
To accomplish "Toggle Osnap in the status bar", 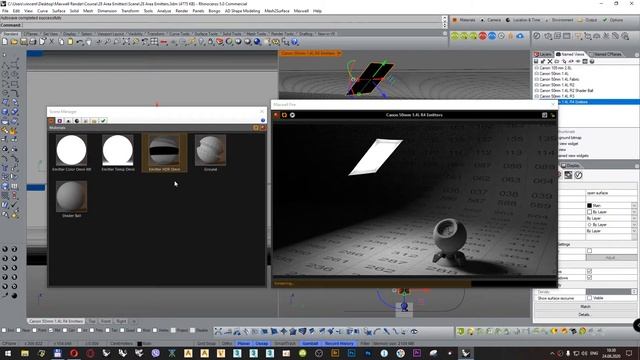I will point(262,344).
